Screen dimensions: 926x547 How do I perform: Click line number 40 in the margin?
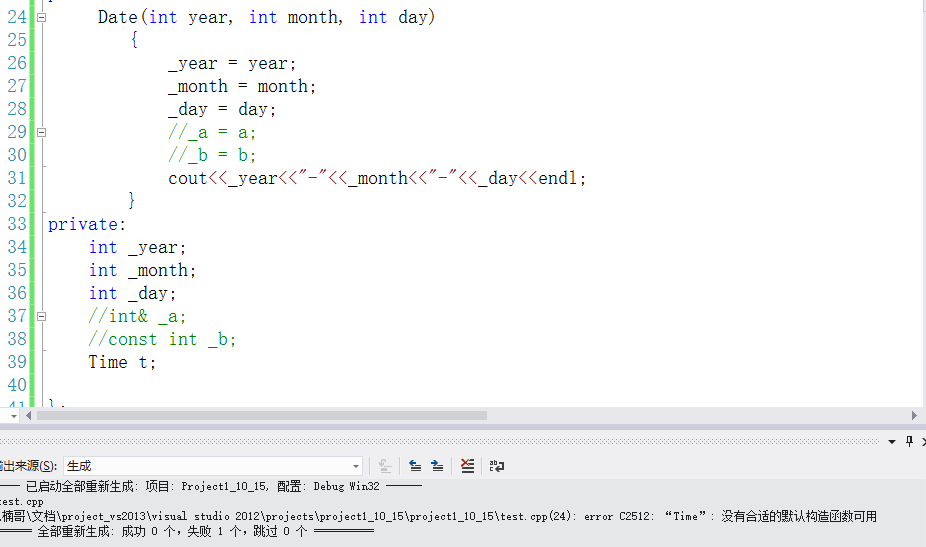click(17, 385)
